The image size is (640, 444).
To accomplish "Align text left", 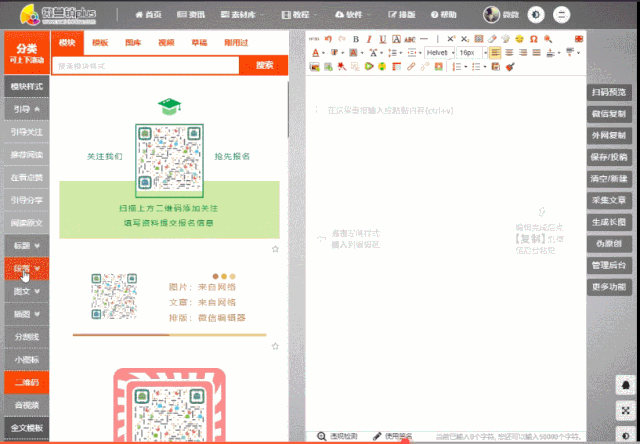I will [495, 53].
